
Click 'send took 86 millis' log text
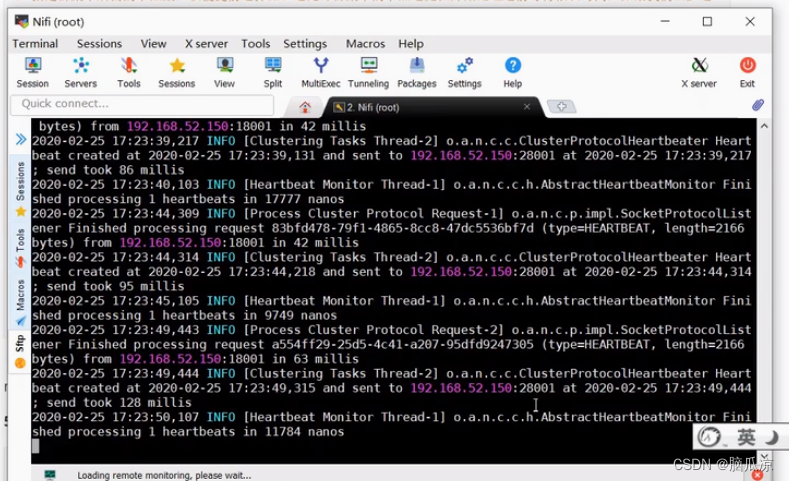115,170
